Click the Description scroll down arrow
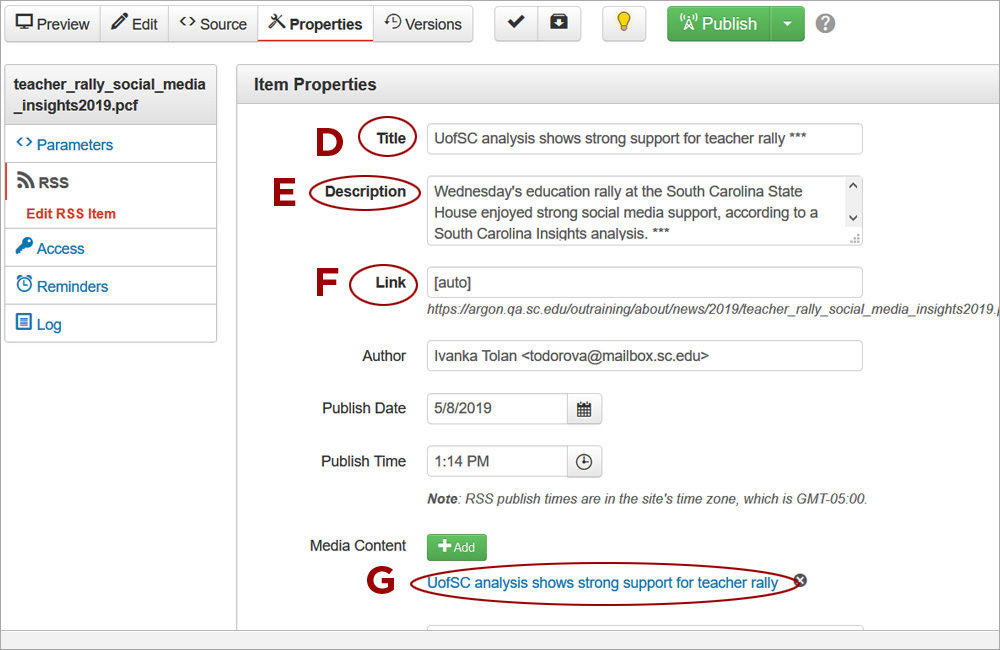This screenshot has width=1000, height=650. click(853, 218)
